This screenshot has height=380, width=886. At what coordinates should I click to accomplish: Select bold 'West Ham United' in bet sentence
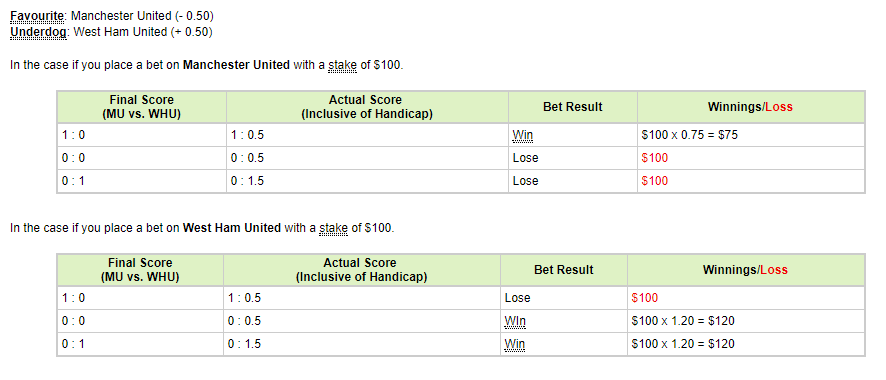coord(232,228)
